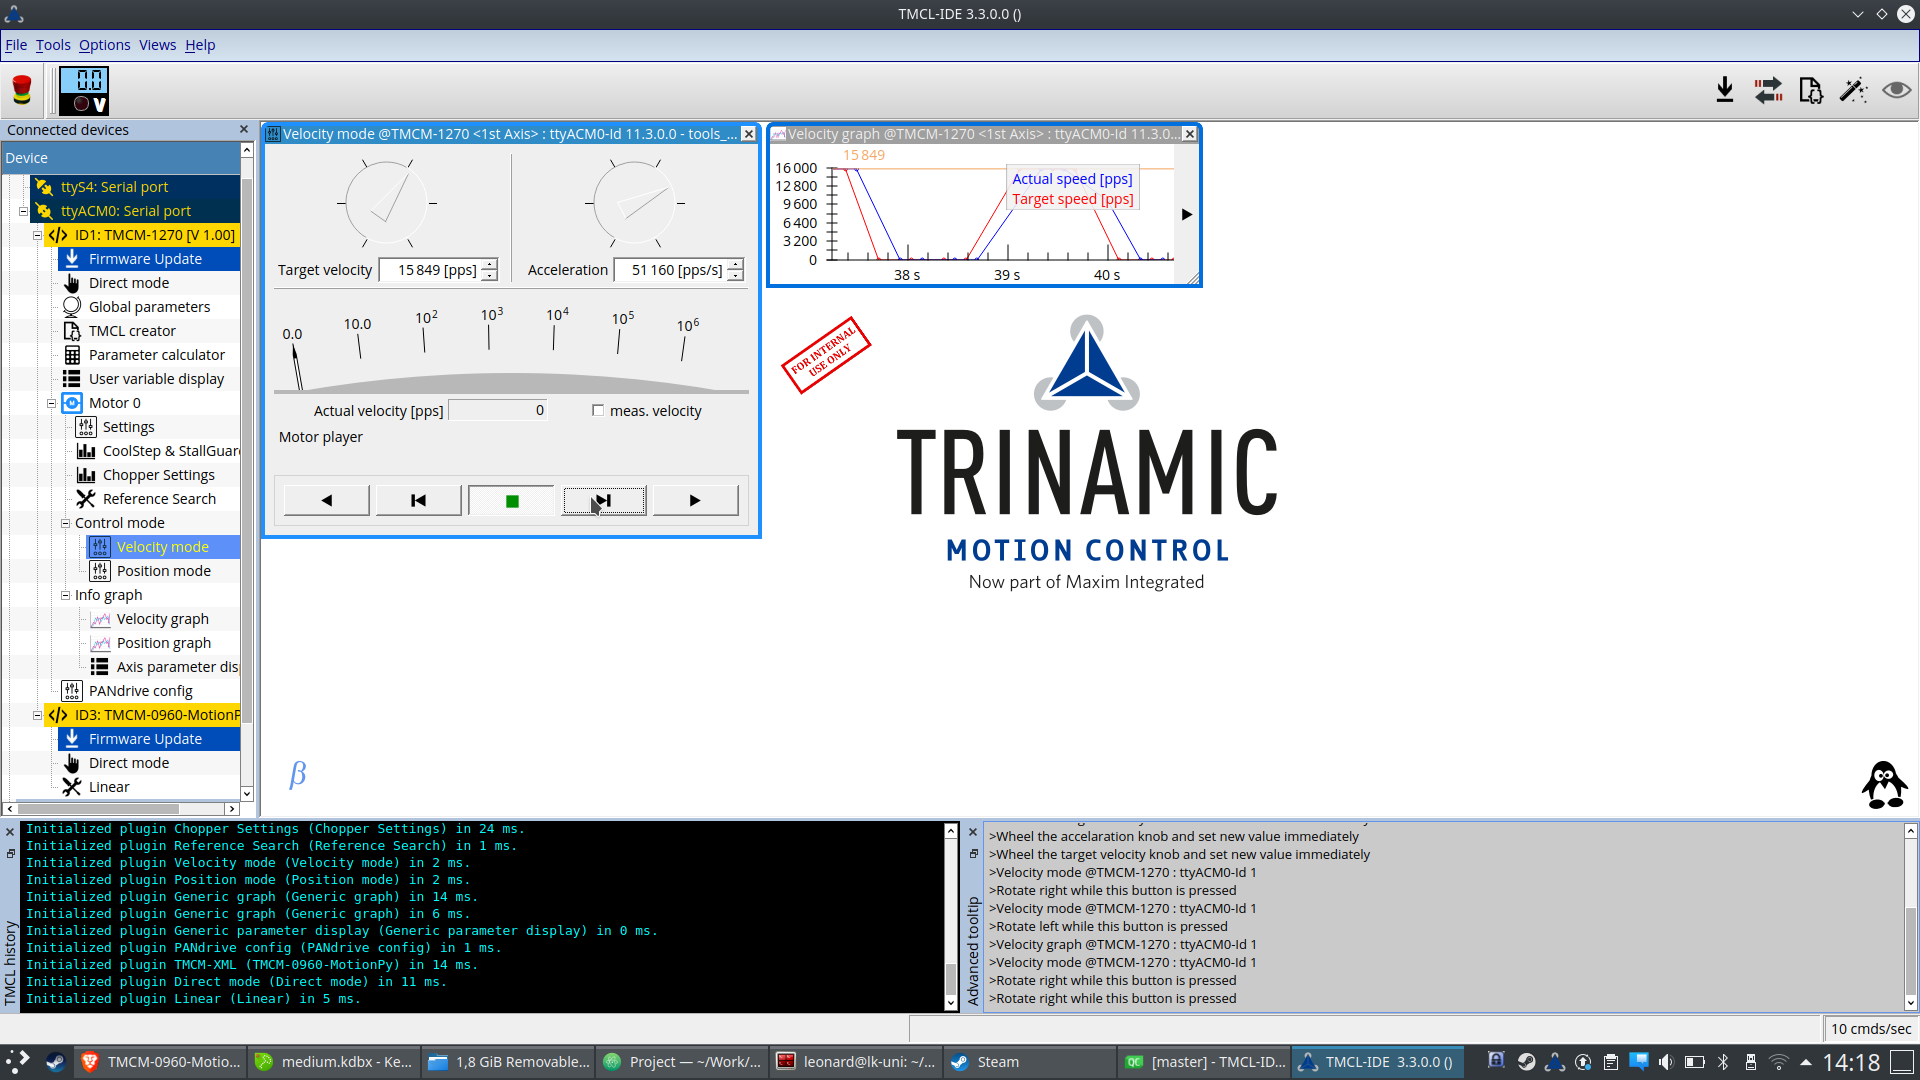Collapse the Motor 0 tree branch
1920x1080 pixels.
[51, 402]
